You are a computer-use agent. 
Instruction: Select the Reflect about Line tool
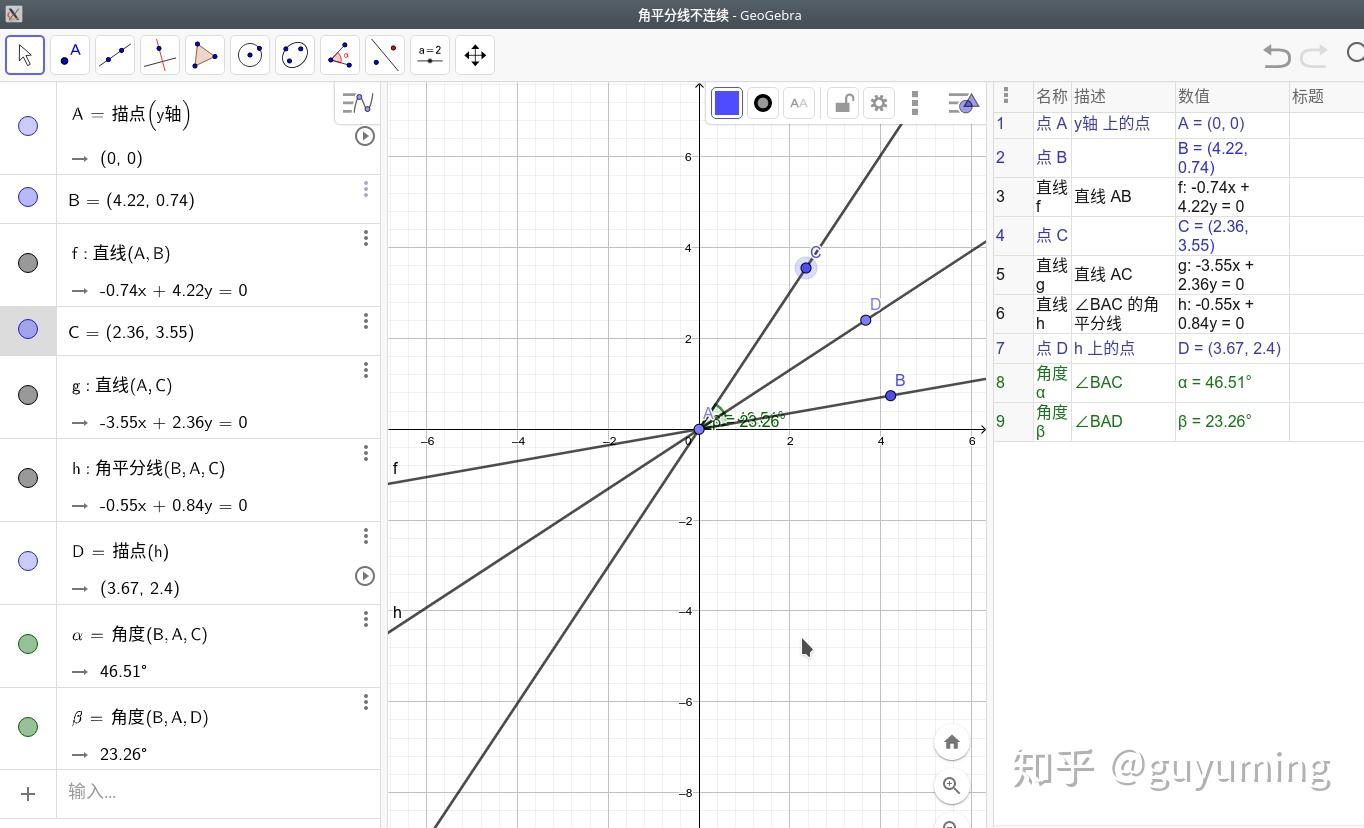point(385,55)
